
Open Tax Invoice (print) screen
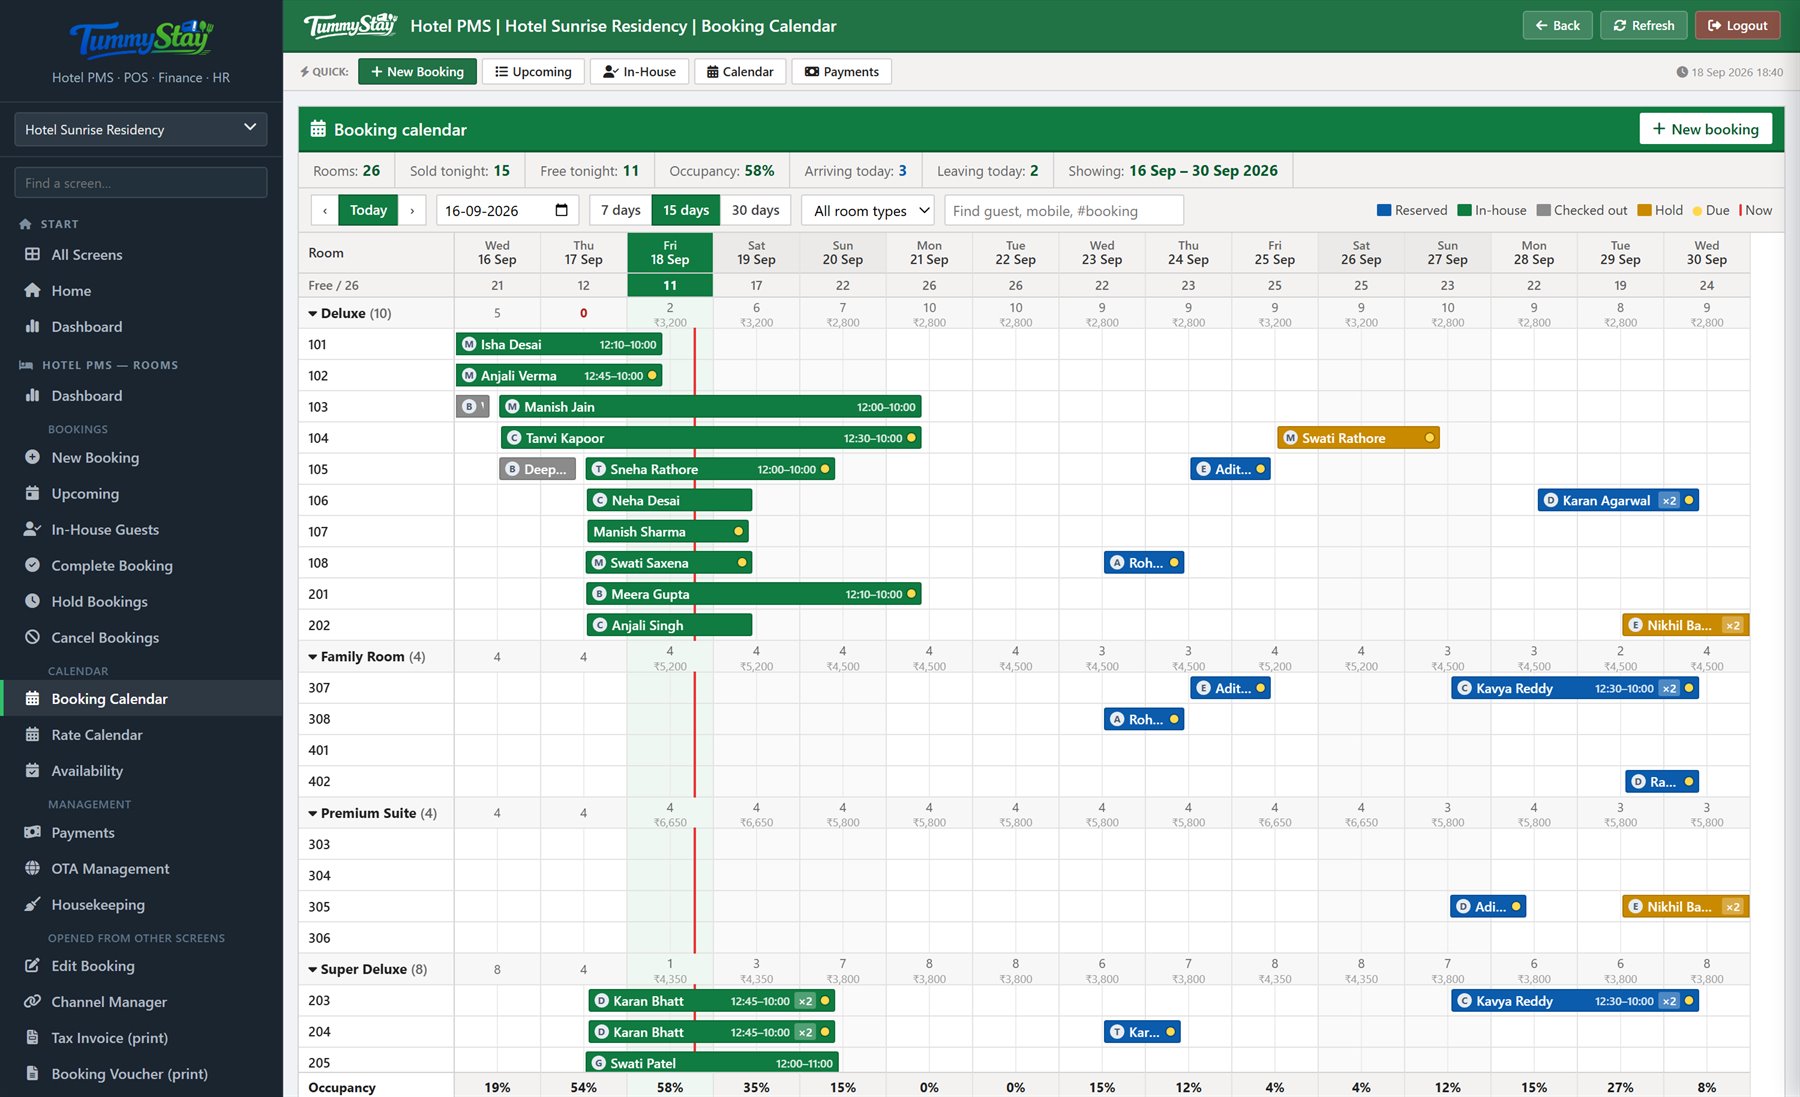coord(141,1038)
